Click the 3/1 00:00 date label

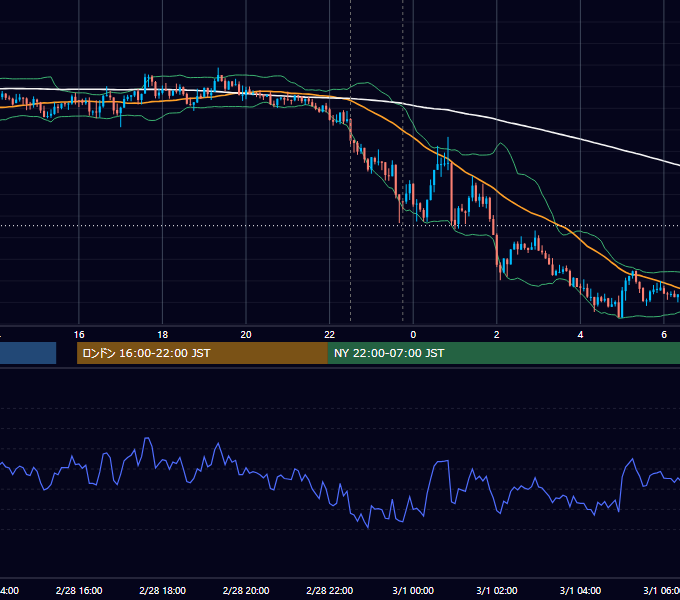[x=413, y=590]
